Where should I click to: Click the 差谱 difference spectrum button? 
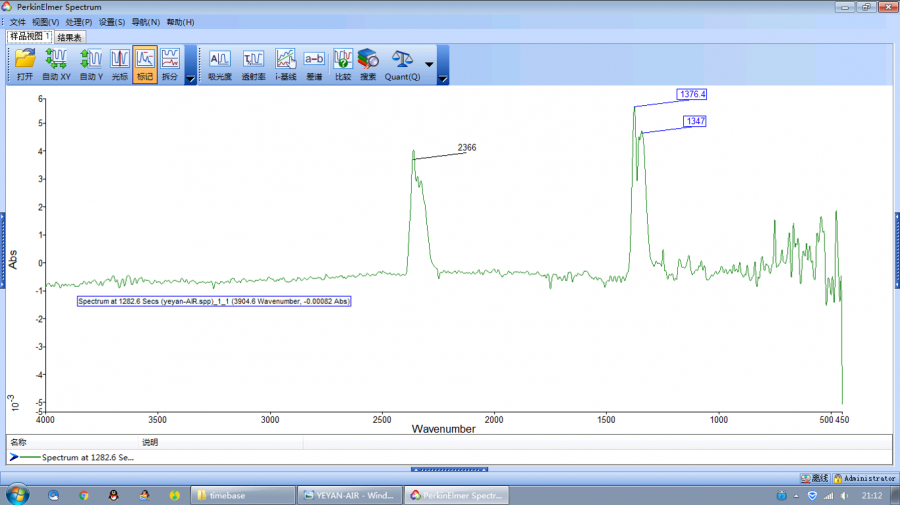pyautogui.click(x=314, y=63)
